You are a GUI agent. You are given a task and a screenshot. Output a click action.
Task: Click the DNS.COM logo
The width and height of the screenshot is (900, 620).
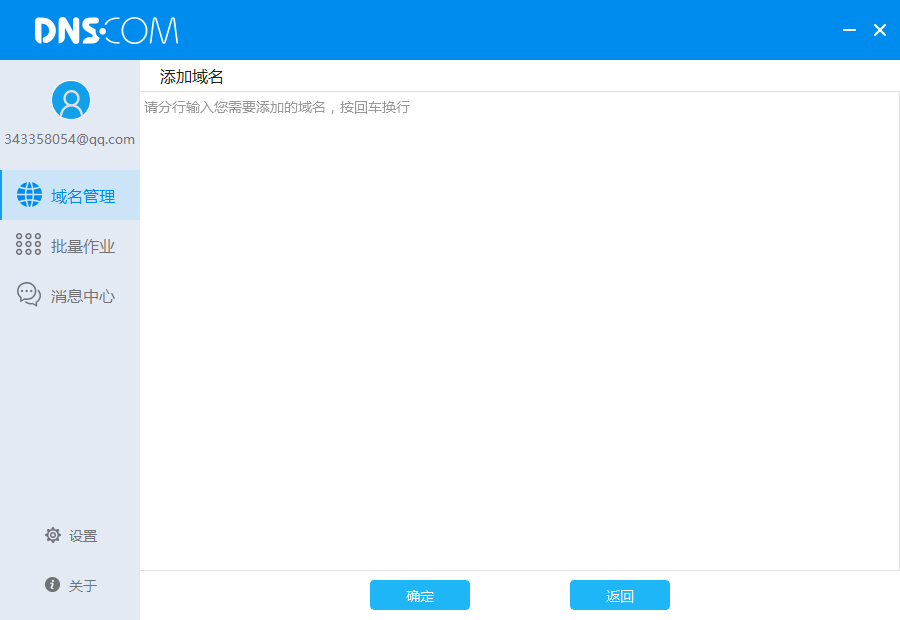(x=106, y=30)
